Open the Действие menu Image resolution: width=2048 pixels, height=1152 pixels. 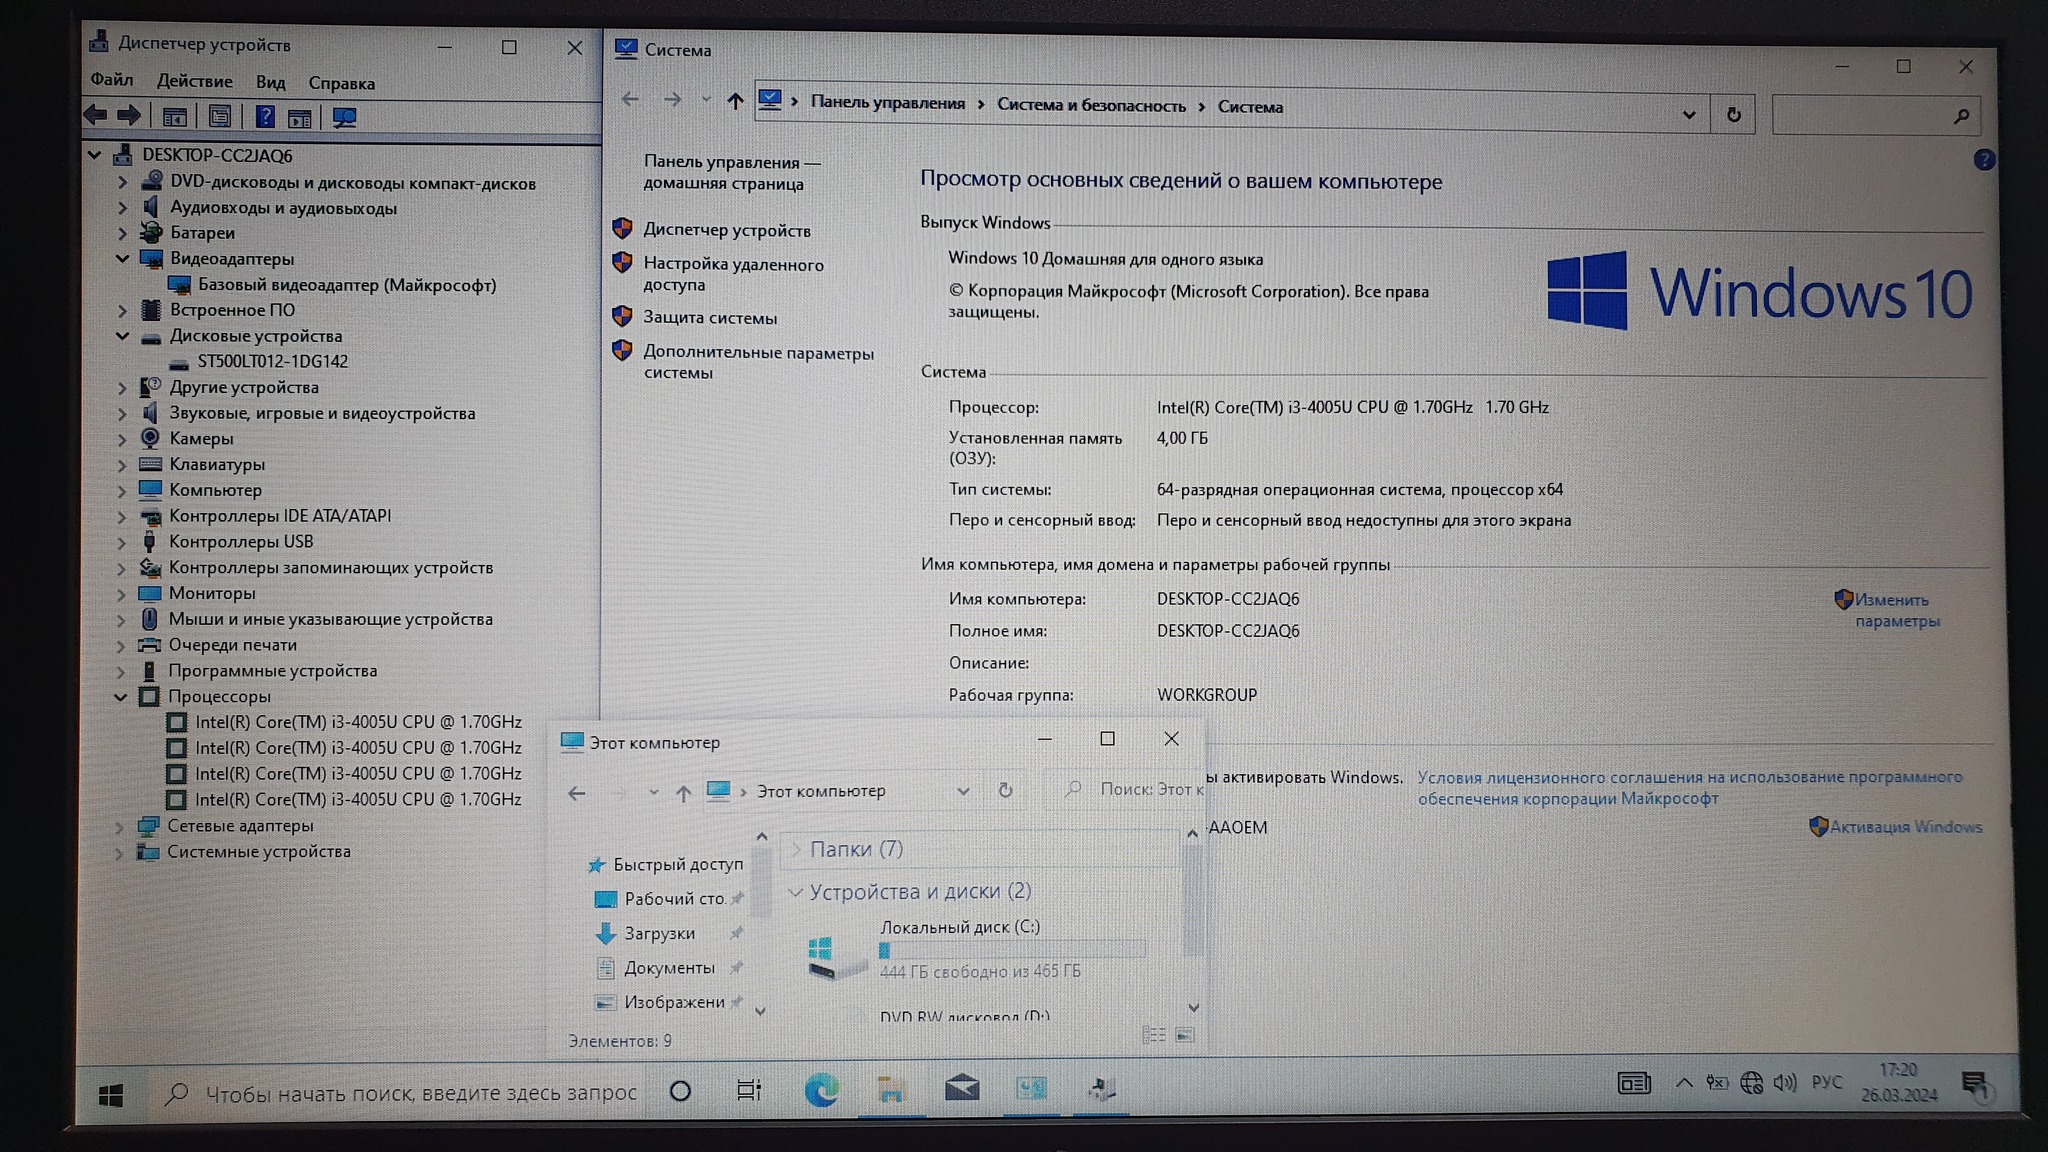194,81
